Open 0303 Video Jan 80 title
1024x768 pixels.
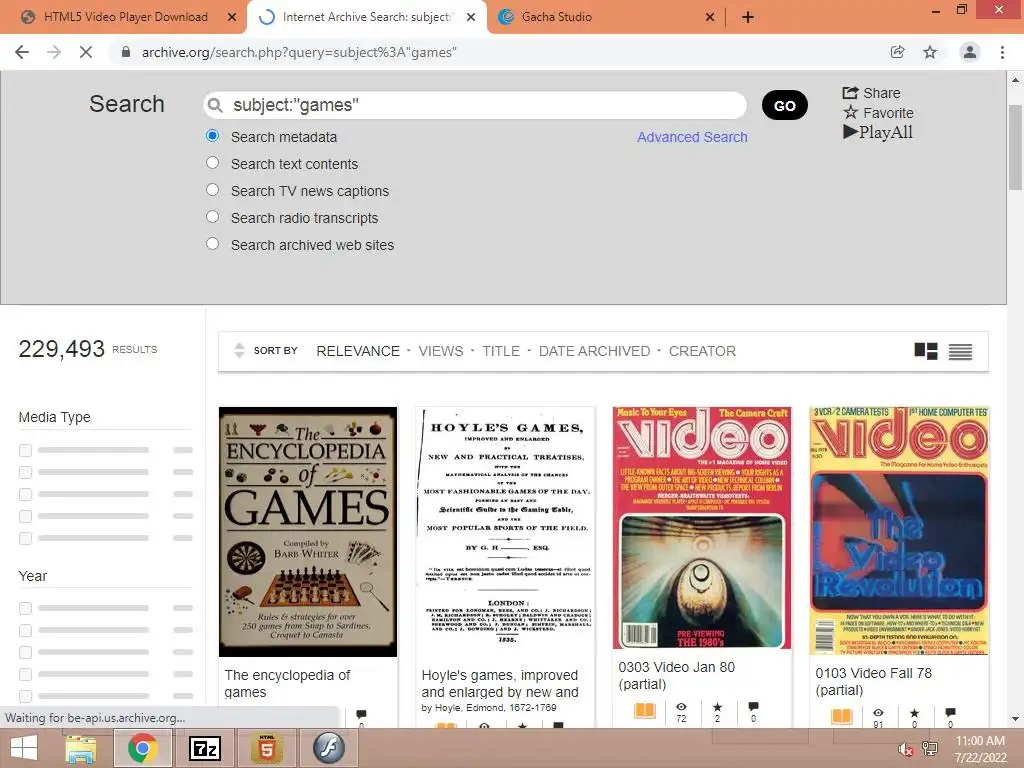pos(677,675)
